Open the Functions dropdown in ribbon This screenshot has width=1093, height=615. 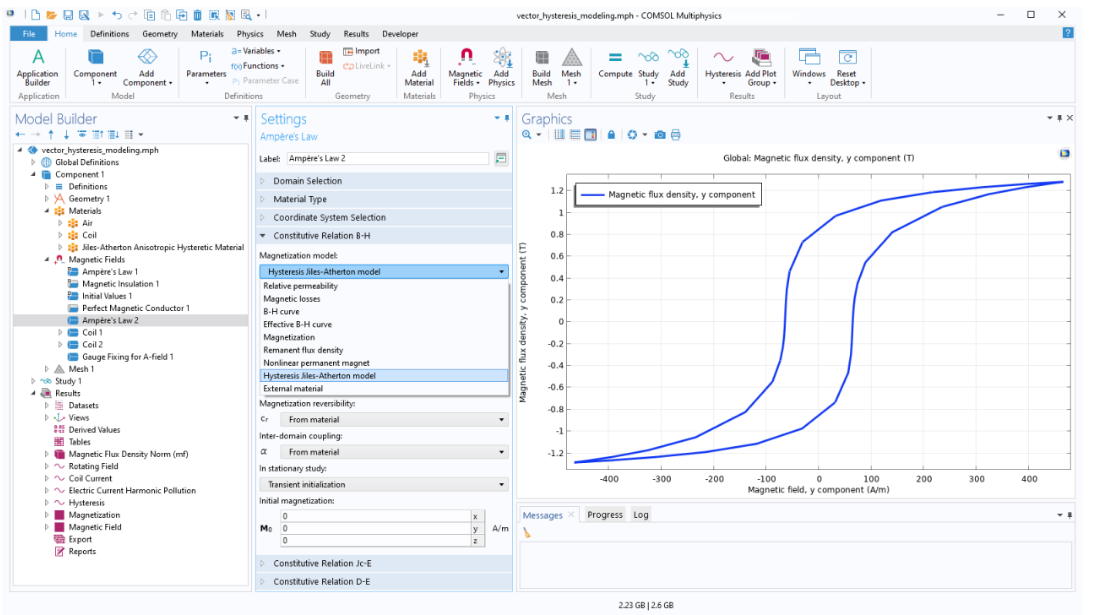[x=258, y=66]
